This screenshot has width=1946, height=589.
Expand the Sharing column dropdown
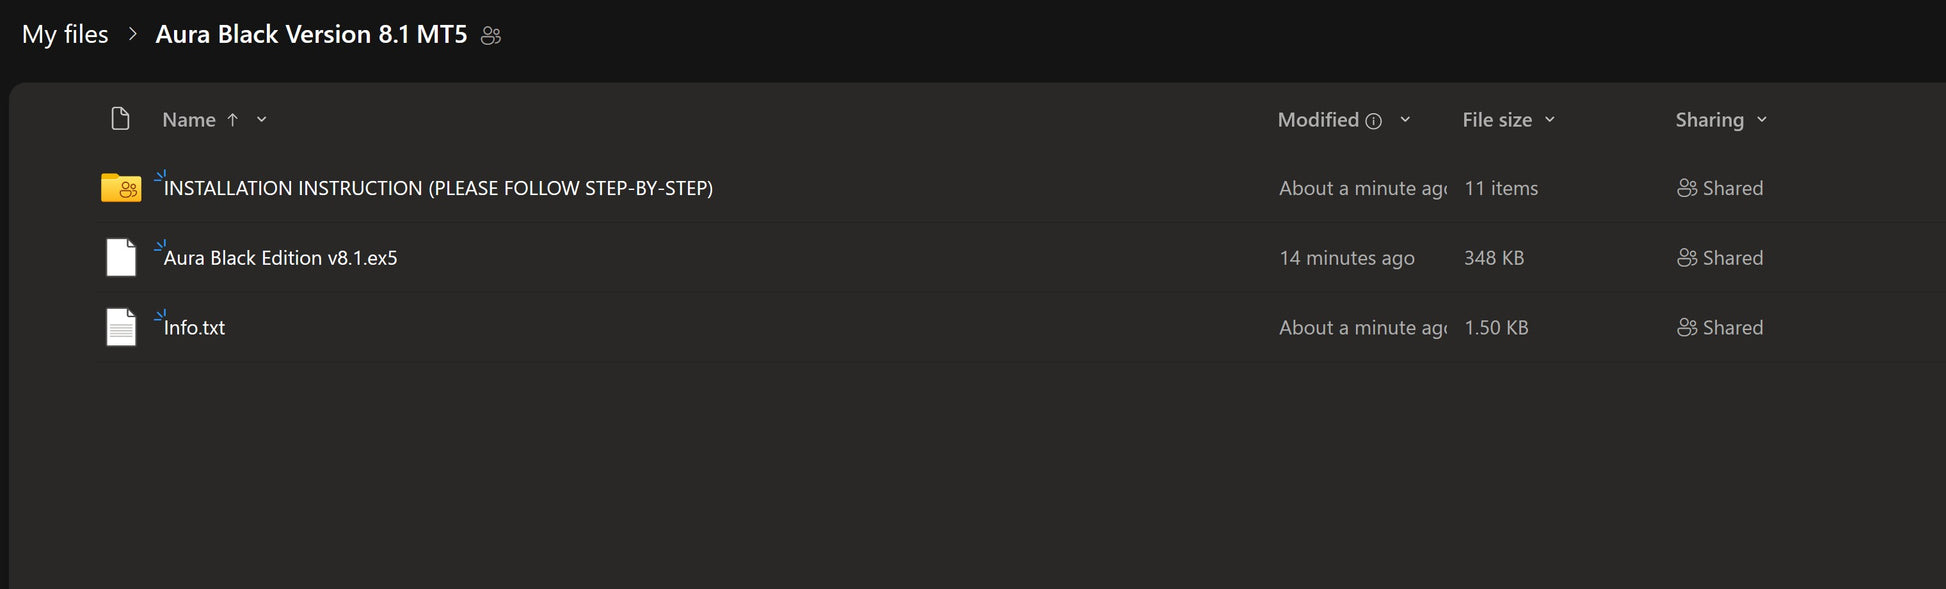(1762, 120)
